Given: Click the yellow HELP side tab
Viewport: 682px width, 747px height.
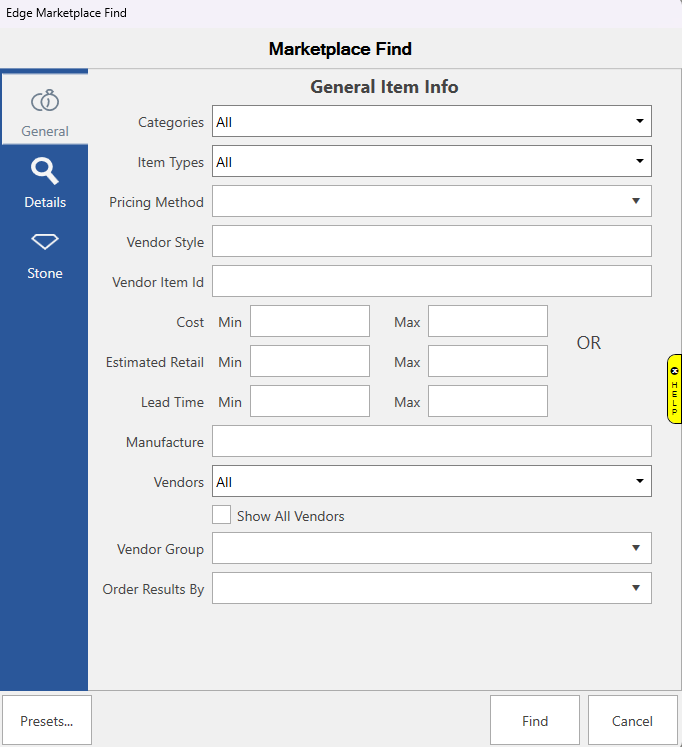Looking at the screenshot, I should [674, 388].
